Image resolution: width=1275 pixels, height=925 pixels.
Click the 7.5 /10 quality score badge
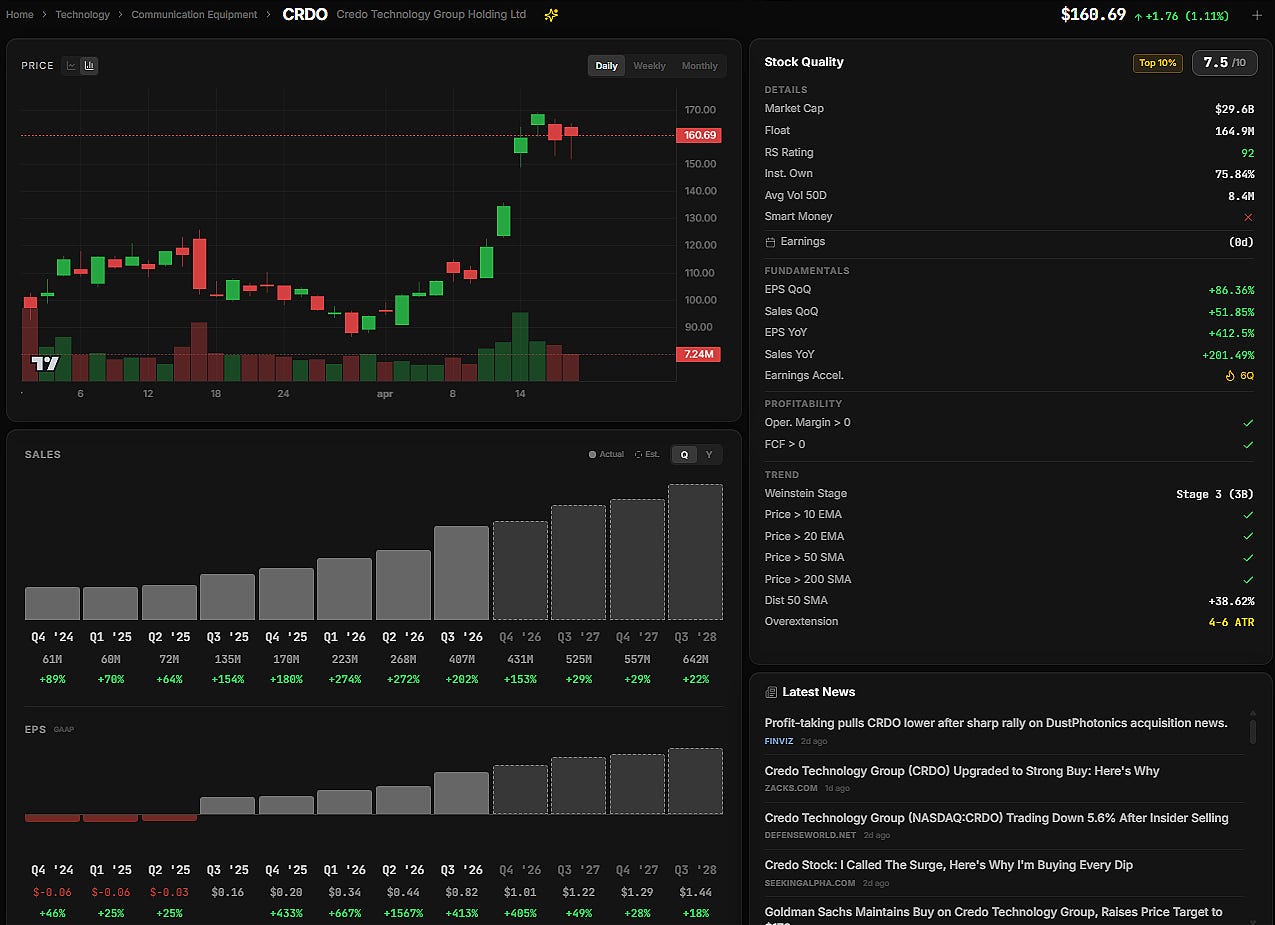1225,63
